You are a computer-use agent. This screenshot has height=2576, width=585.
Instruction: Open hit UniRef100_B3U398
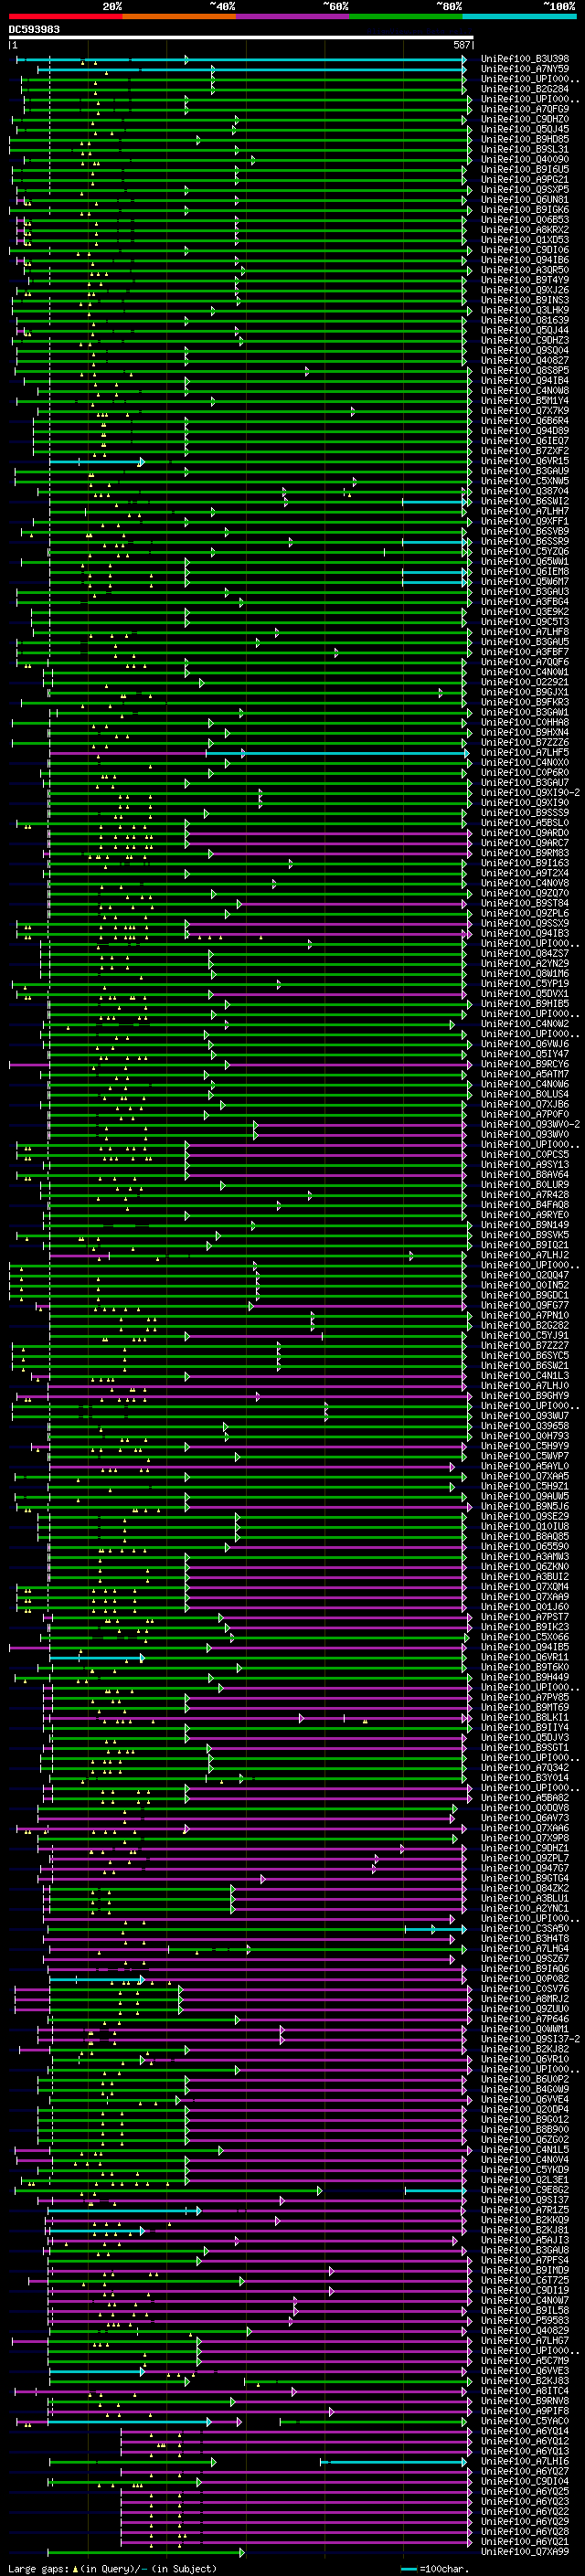tap(525, 59)
